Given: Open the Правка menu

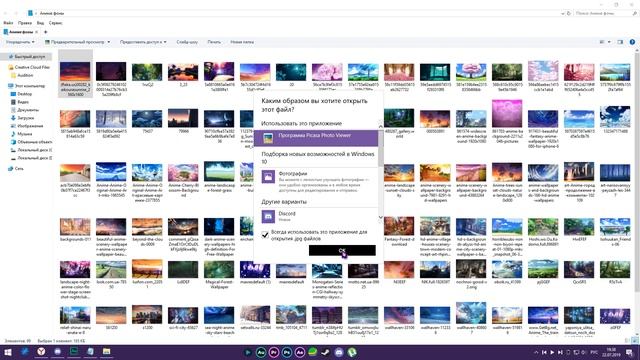Looking at the screenshot, I should [25, 23].
